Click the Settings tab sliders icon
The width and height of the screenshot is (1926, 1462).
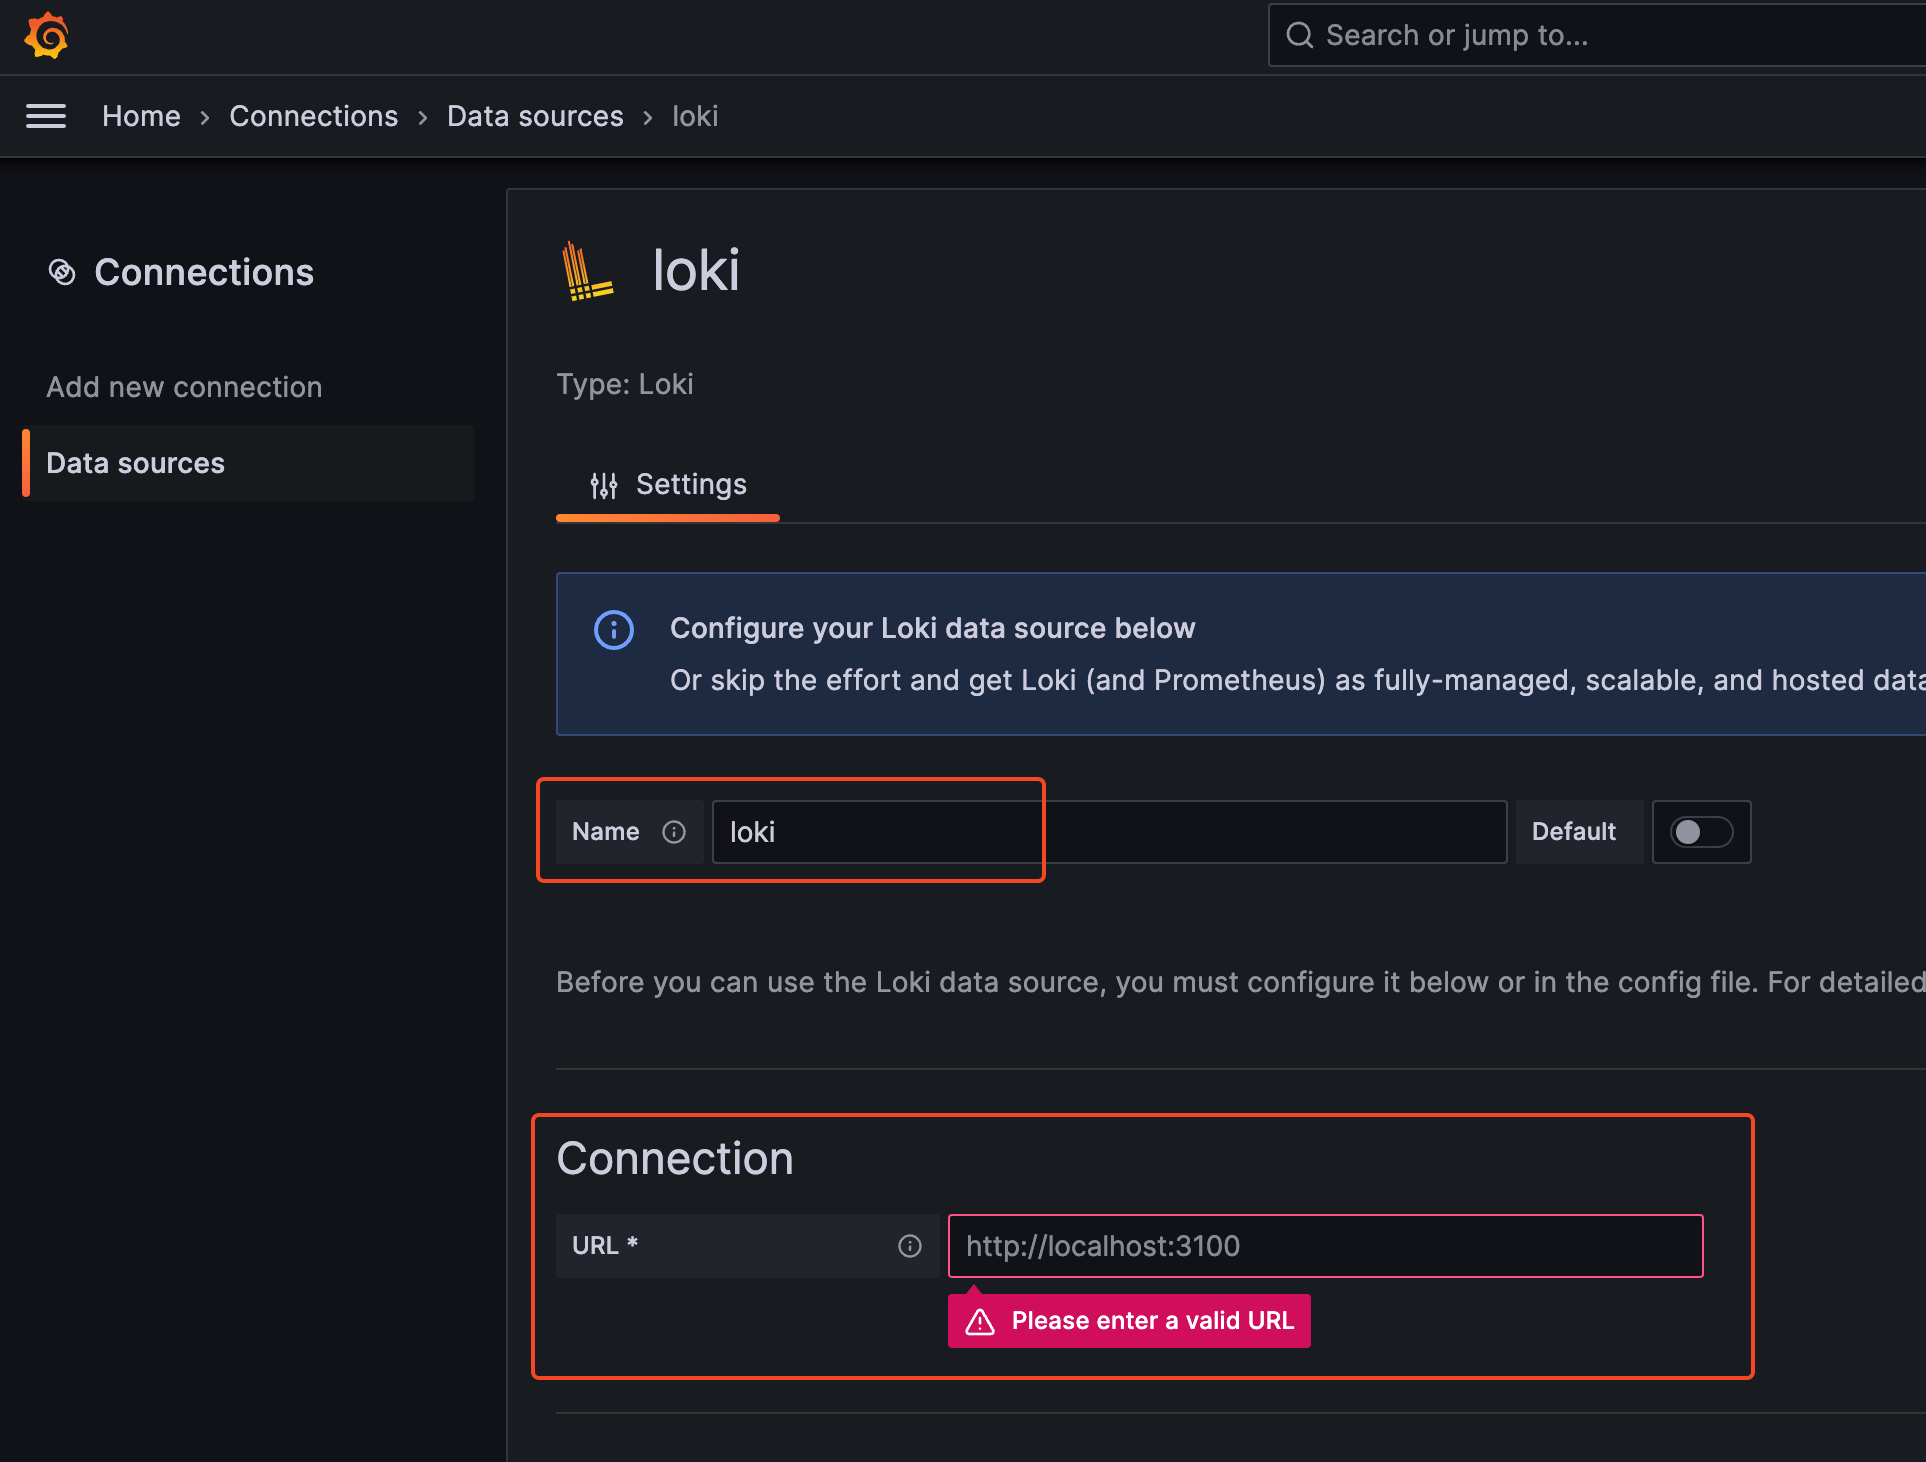coord(603,485)
